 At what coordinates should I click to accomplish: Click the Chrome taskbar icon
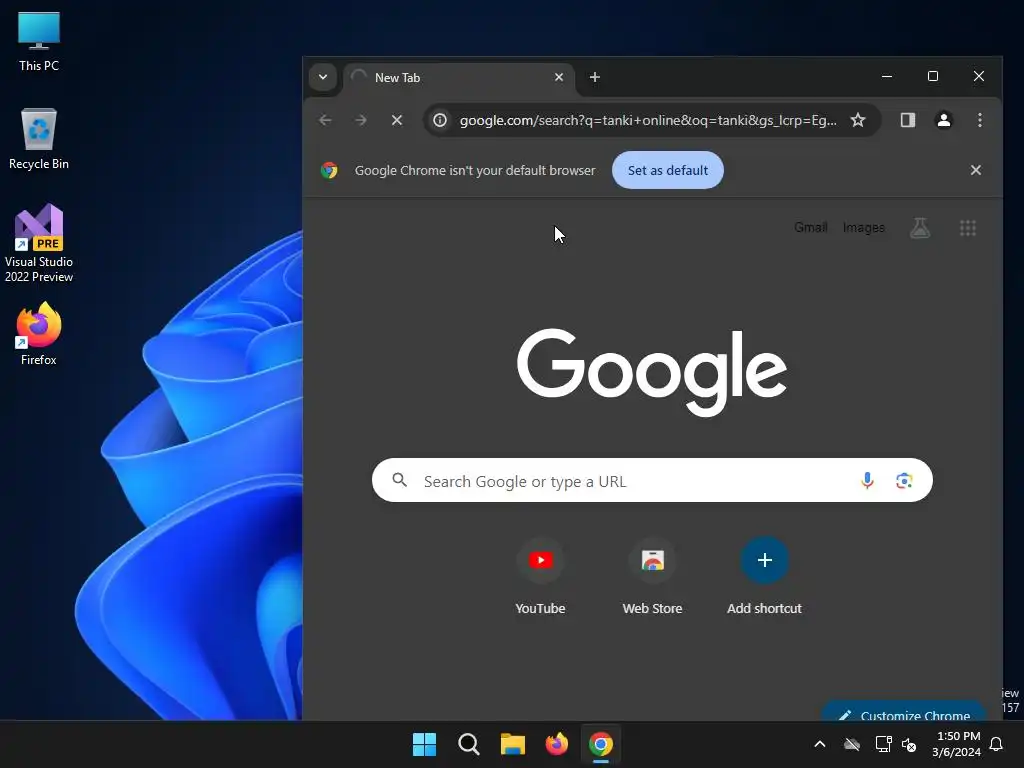(x=601, y=744)
